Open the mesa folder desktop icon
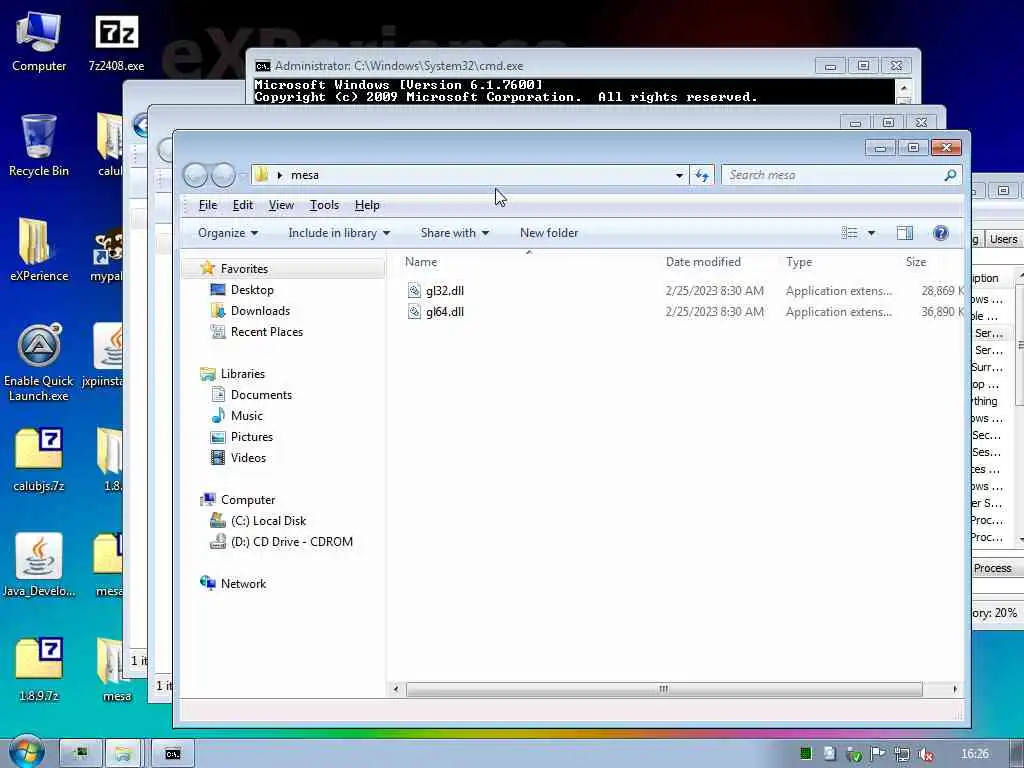Image resolution: width=1024 pixels, height=768 pixels. point(116,669)
